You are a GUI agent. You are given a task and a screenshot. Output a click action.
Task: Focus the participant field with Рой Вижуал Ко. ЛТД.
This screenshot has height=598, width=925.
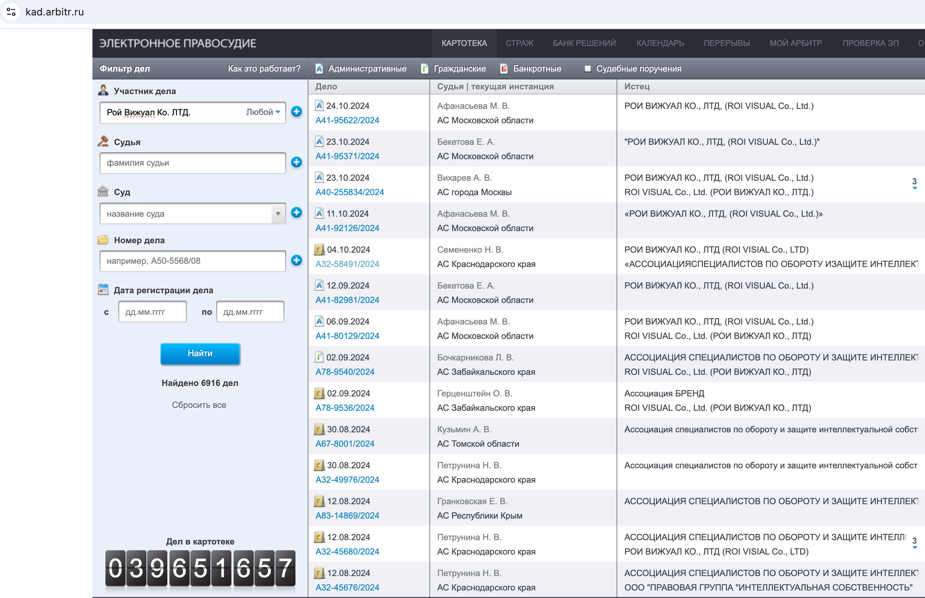193,112
